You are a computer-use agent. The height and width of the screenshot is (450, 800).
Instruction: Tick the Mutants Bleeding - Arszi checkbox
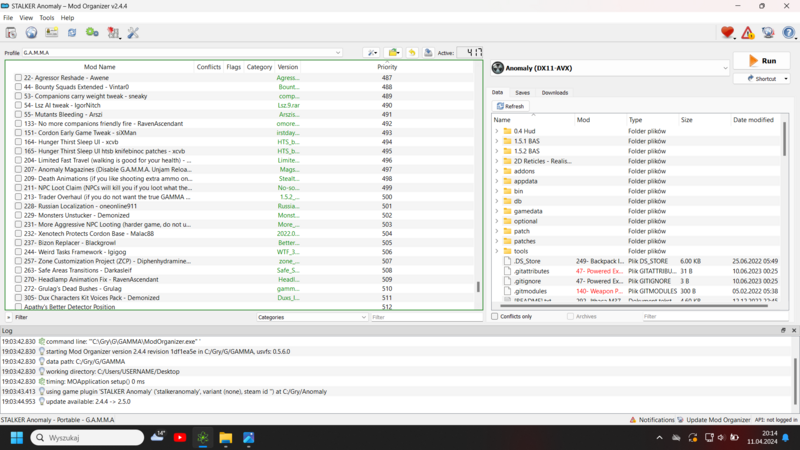(x=18, y=115)
